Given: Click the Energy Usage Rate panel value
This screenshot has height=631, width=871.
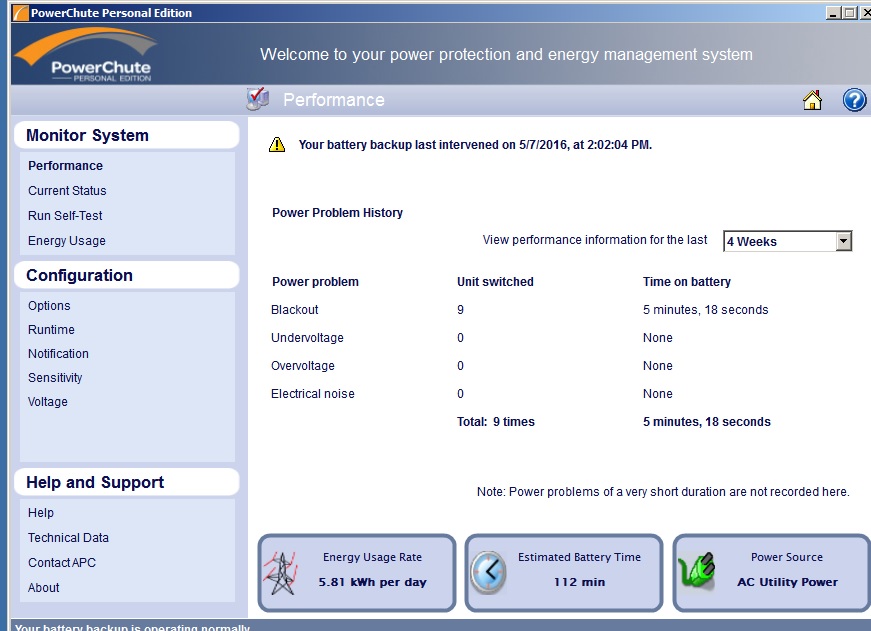Looking at the screenshot, I should coord(372,582).
